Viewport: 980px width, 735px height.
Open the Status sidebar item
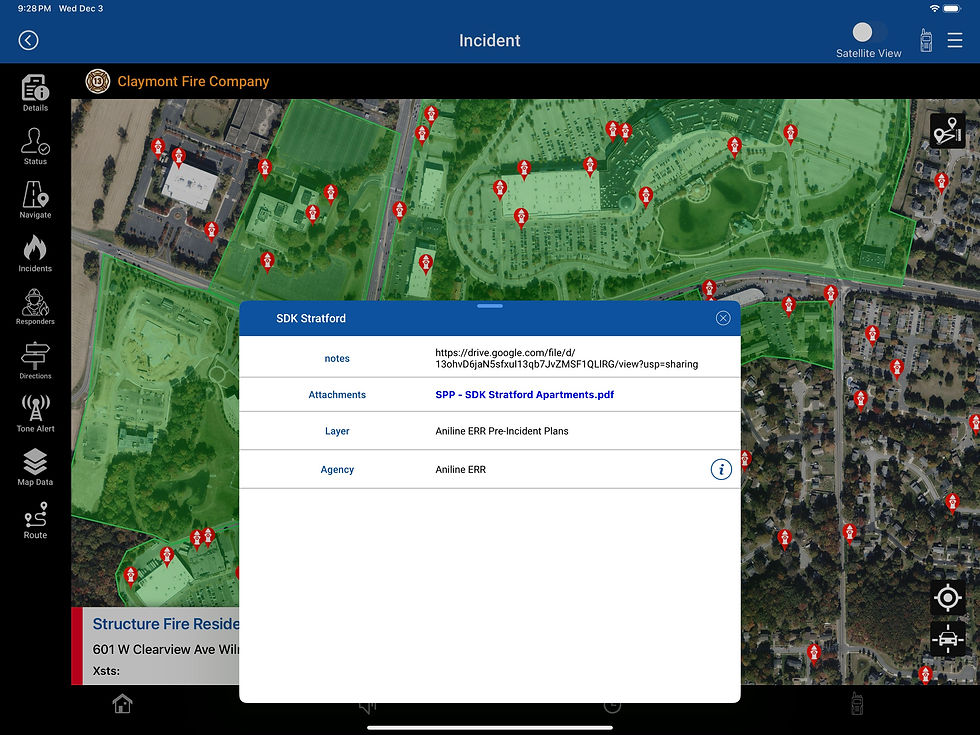35,146
